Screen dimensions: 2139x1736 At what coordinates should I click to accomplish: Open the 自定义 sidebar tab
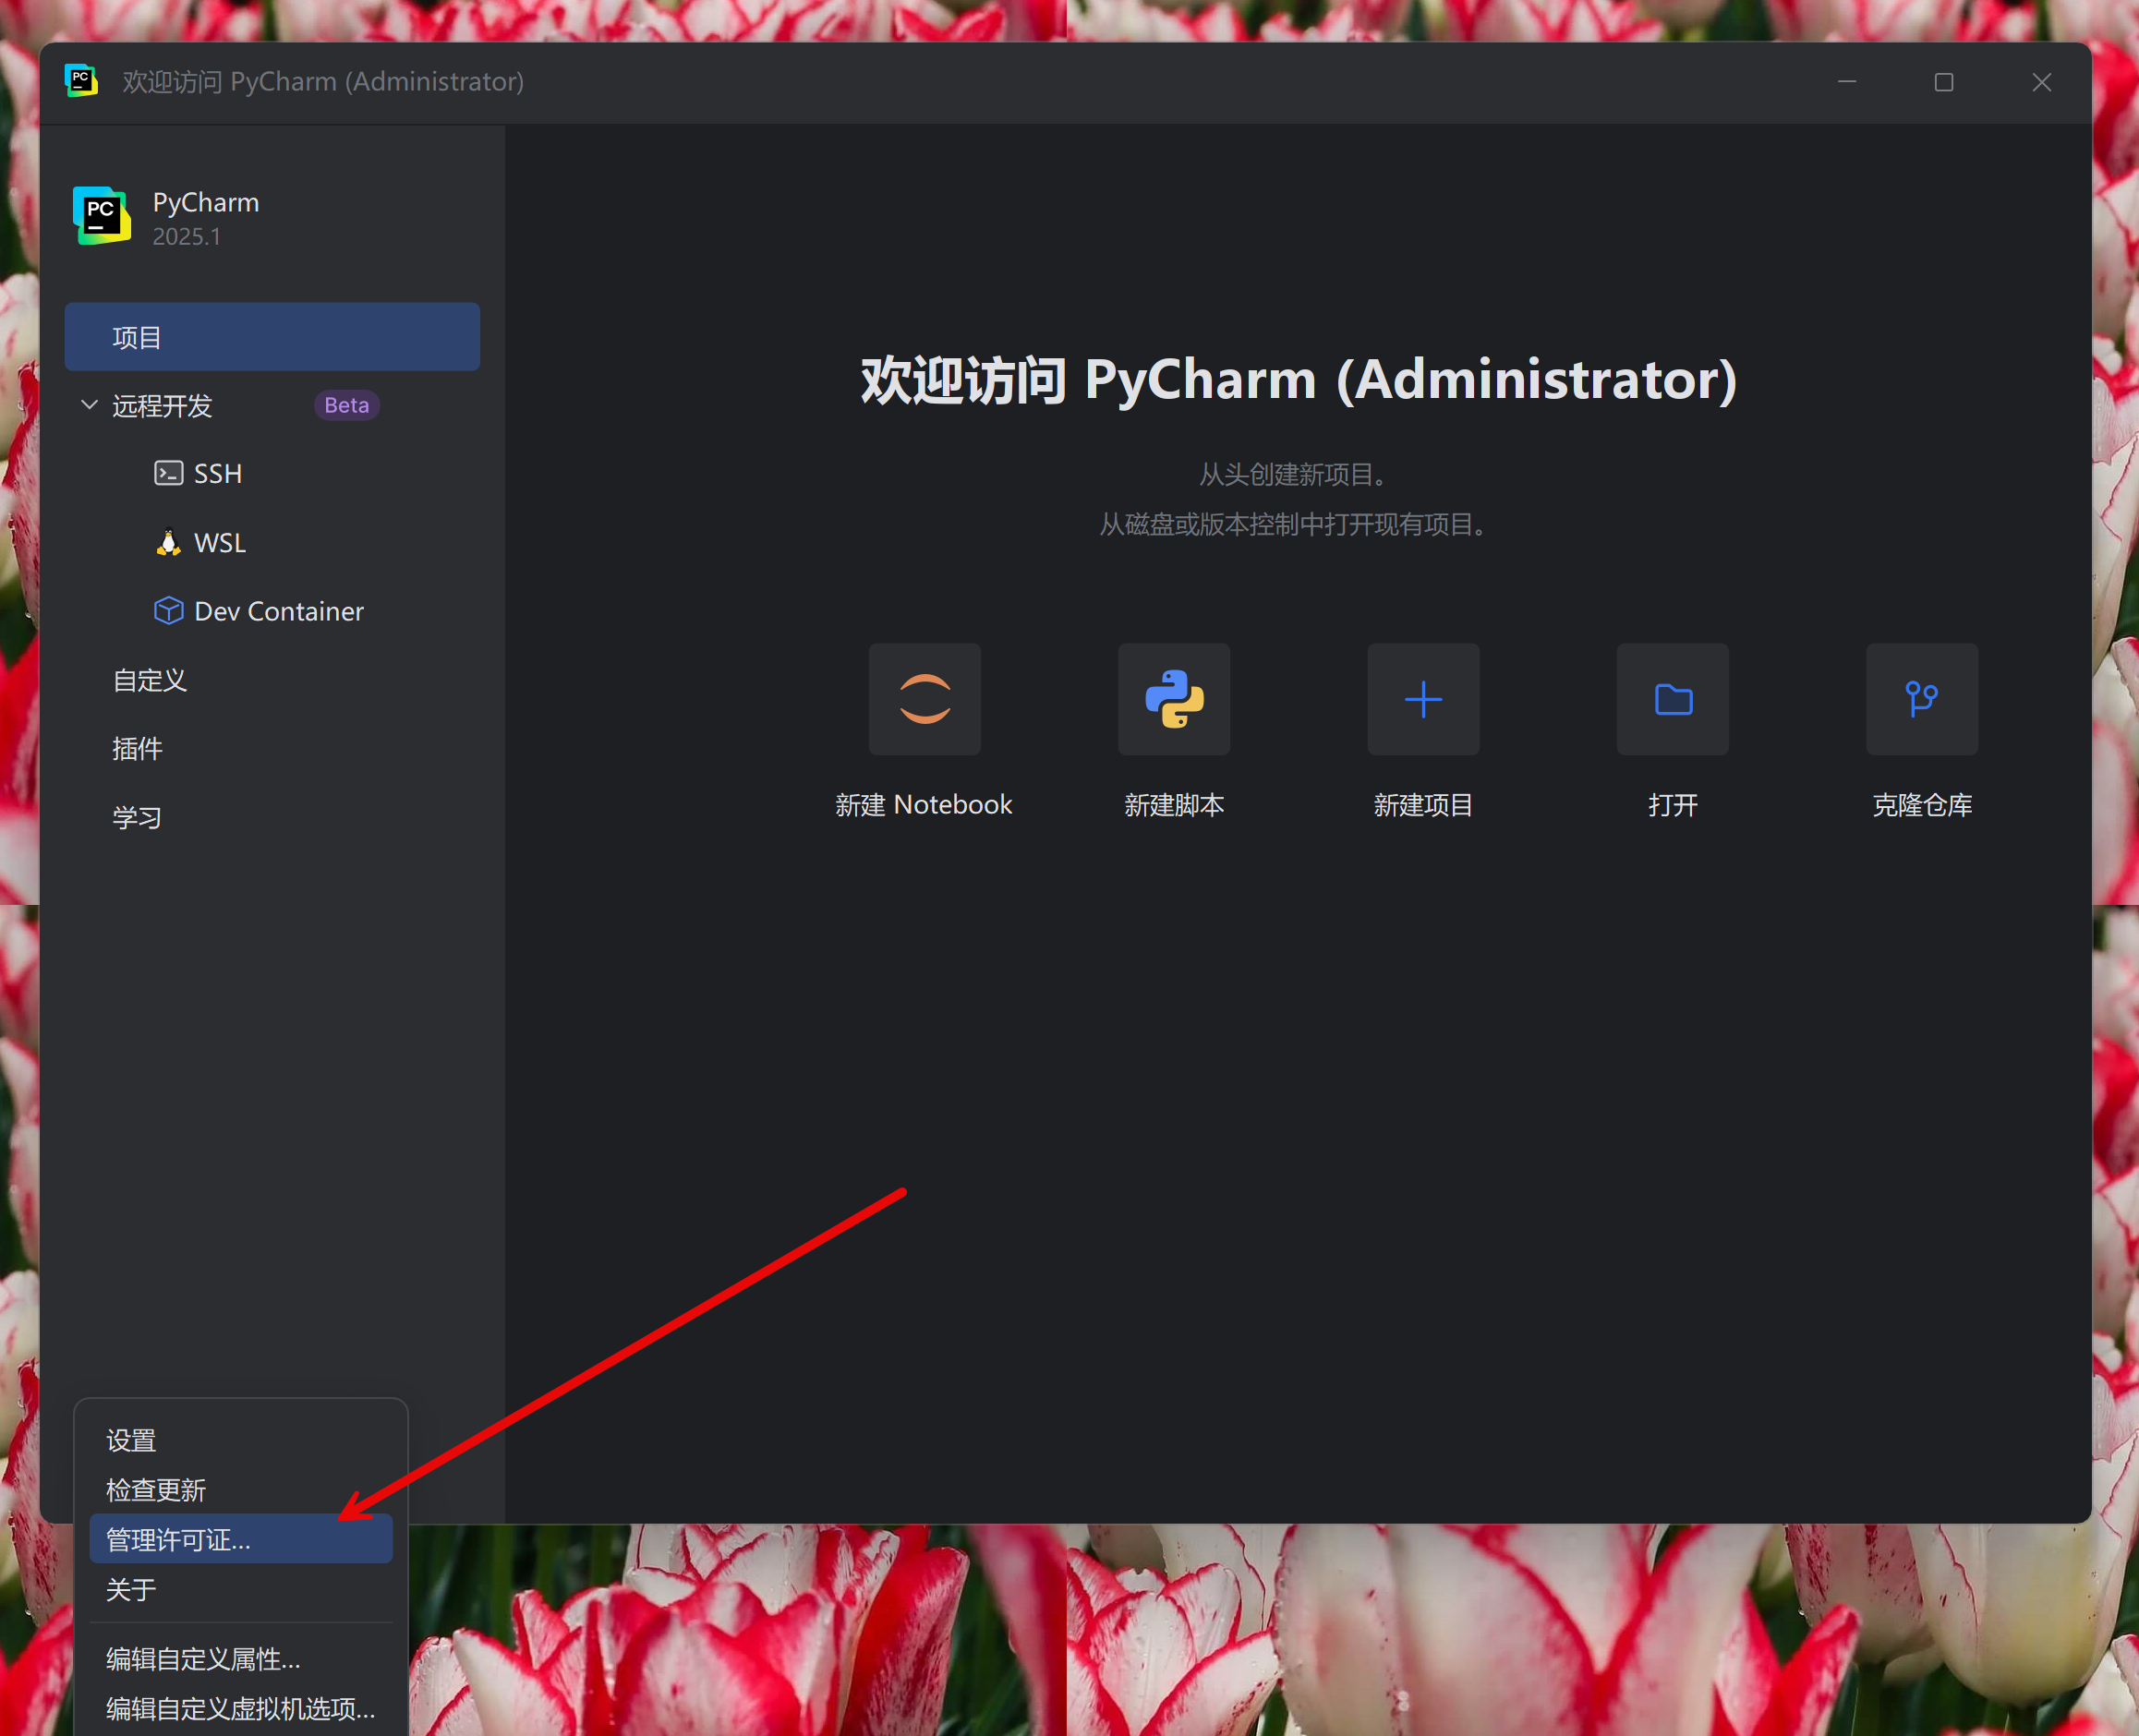[150, 680]
